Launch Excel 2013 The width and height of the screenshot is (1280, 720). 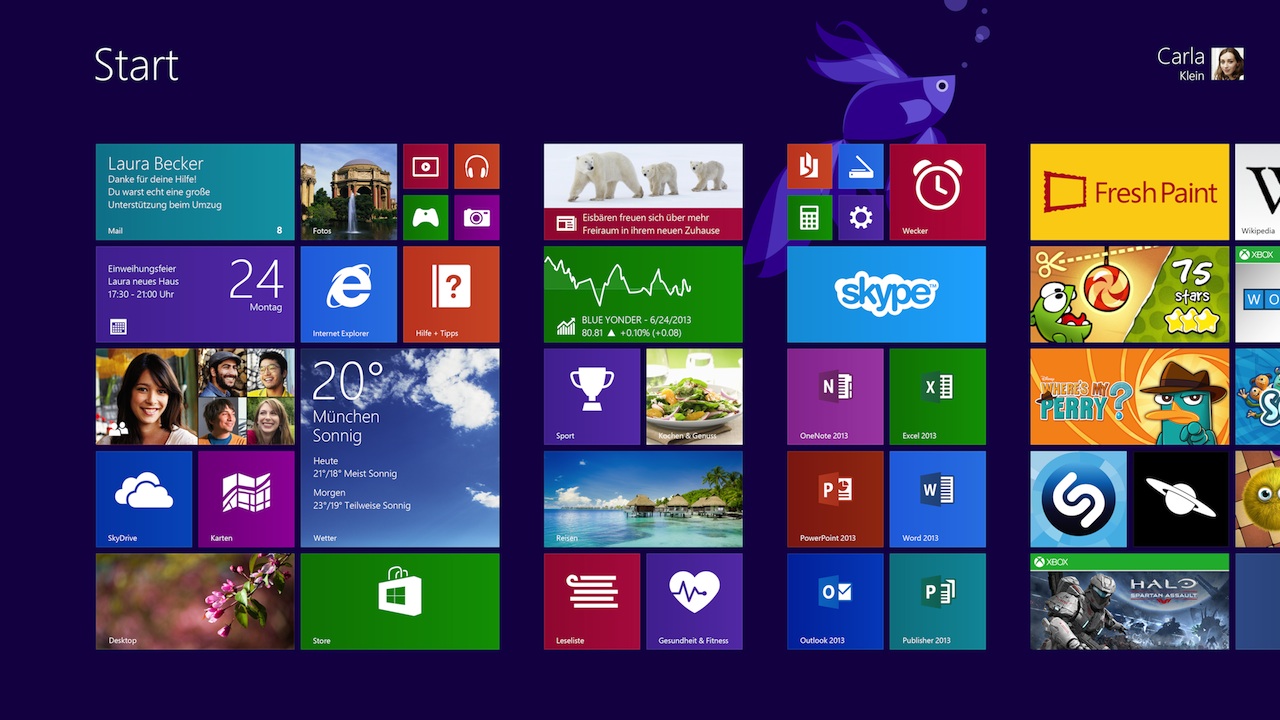click(x=938, y=397)
